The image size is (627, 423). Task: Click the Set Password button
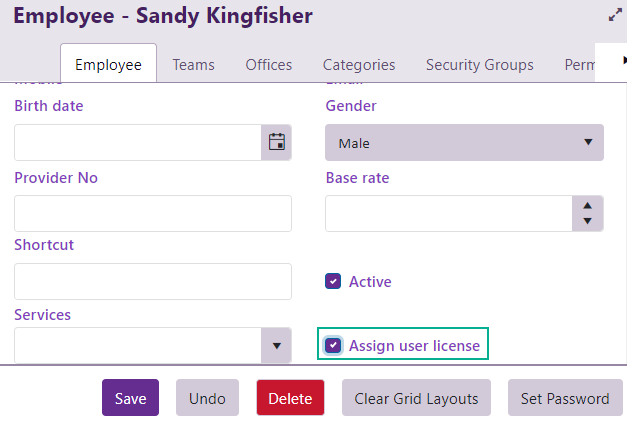coord(565,398)
